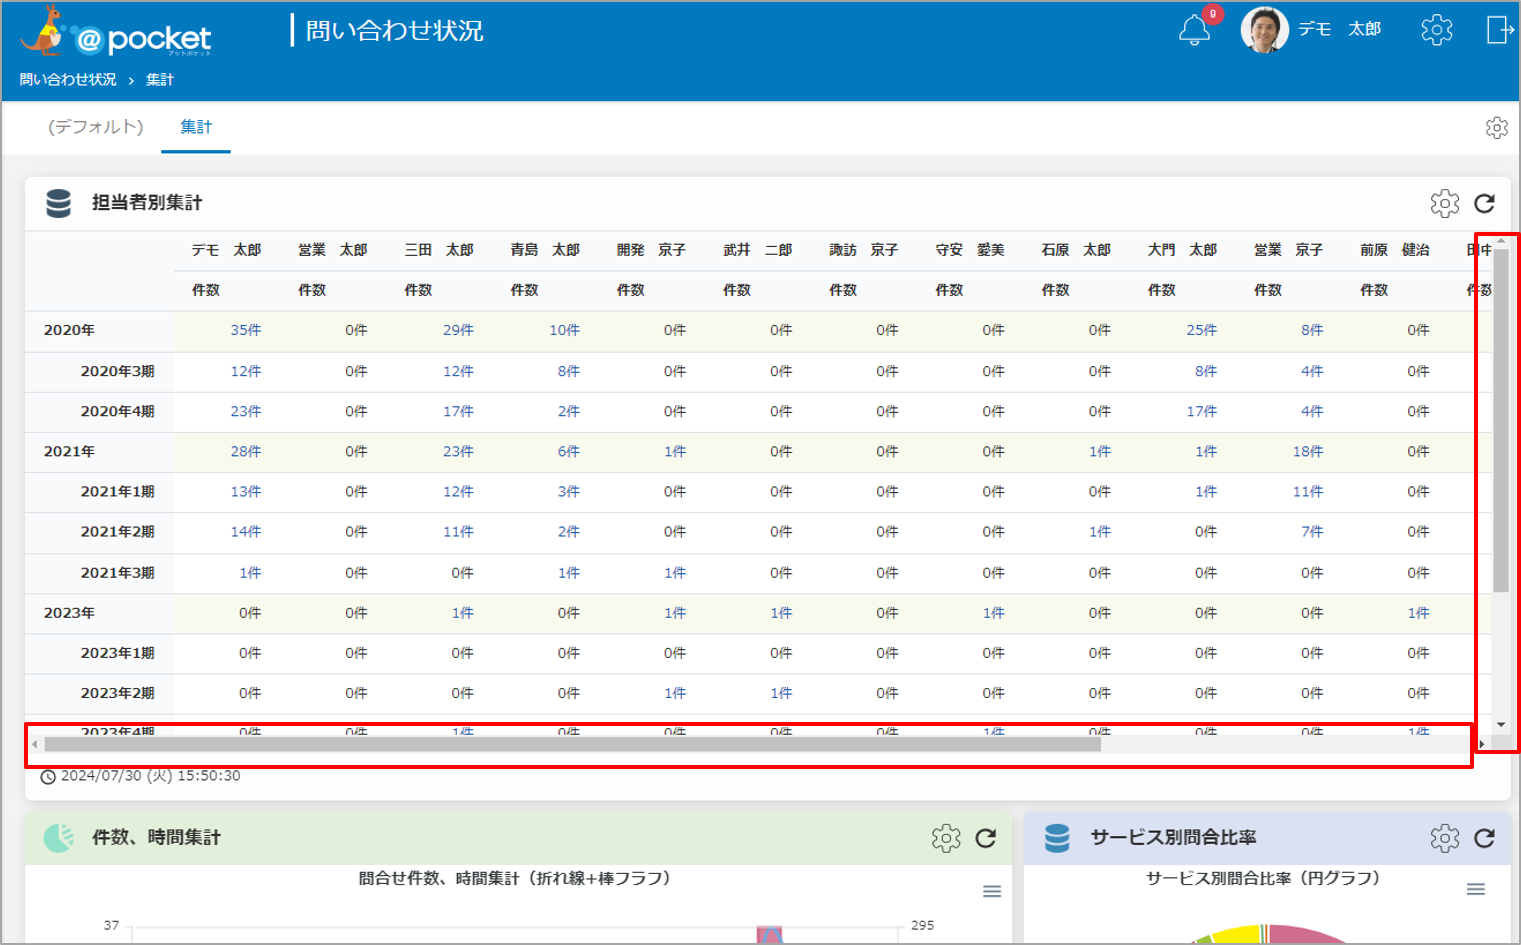Click the 件数、時間集計 pie chart icon
Screen dimensions: 1521x945
coord(59,838)
